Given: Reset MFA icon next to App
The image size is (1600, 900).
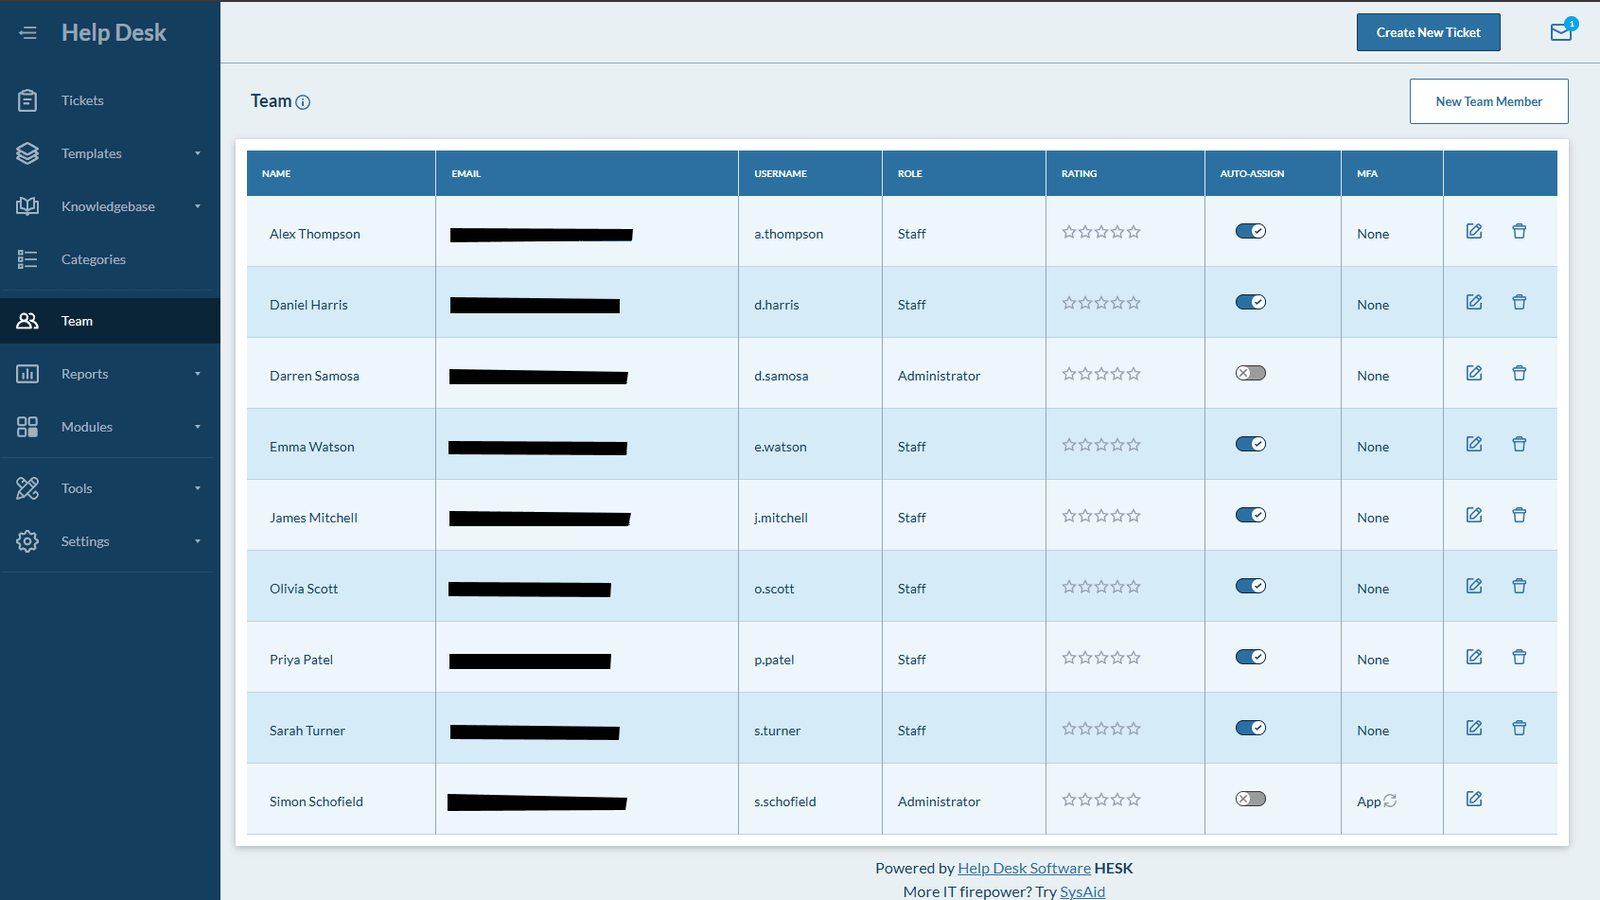Looking at the screenshot, I should tap(1390, 801).
